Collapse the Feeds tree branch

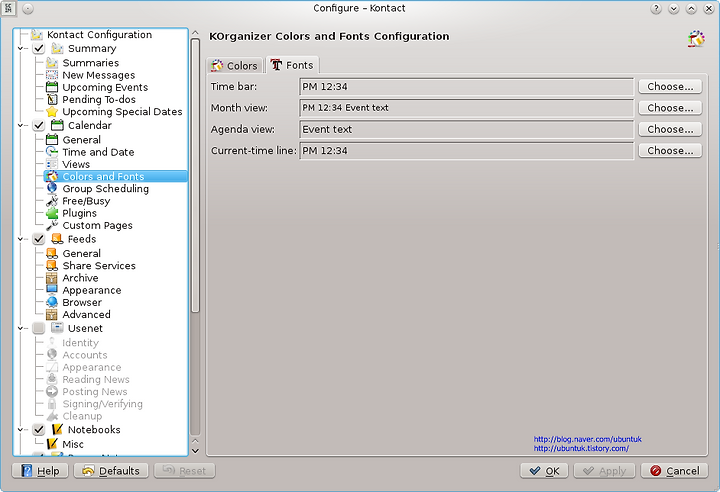click(x=20, y=239)
